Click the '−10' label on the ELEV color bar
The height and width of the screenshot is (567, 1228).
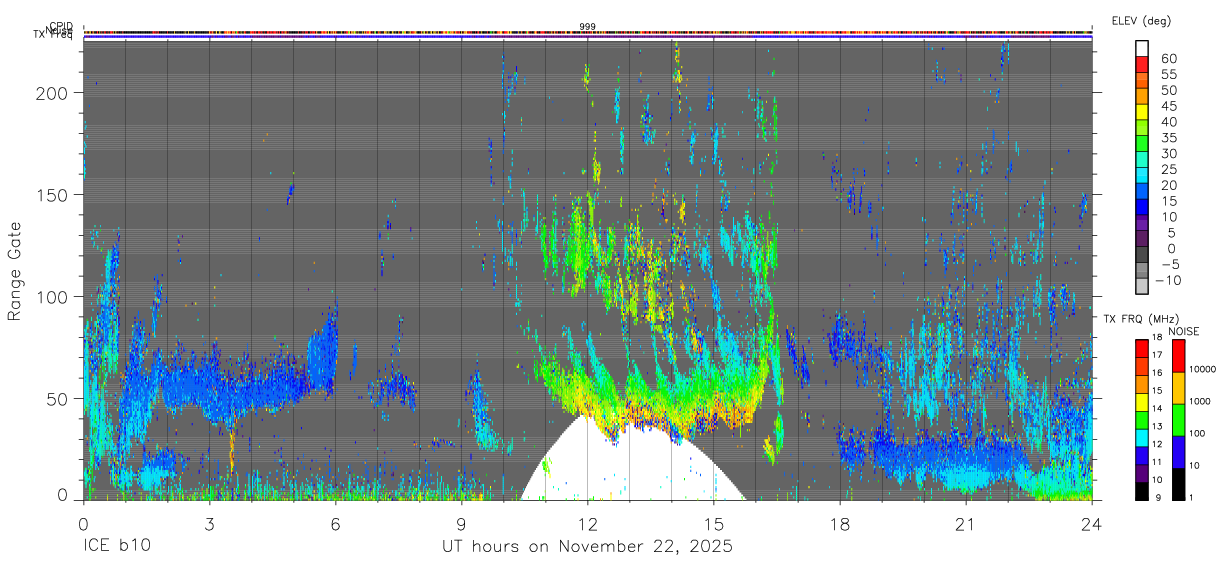[x=1169, y=281]
